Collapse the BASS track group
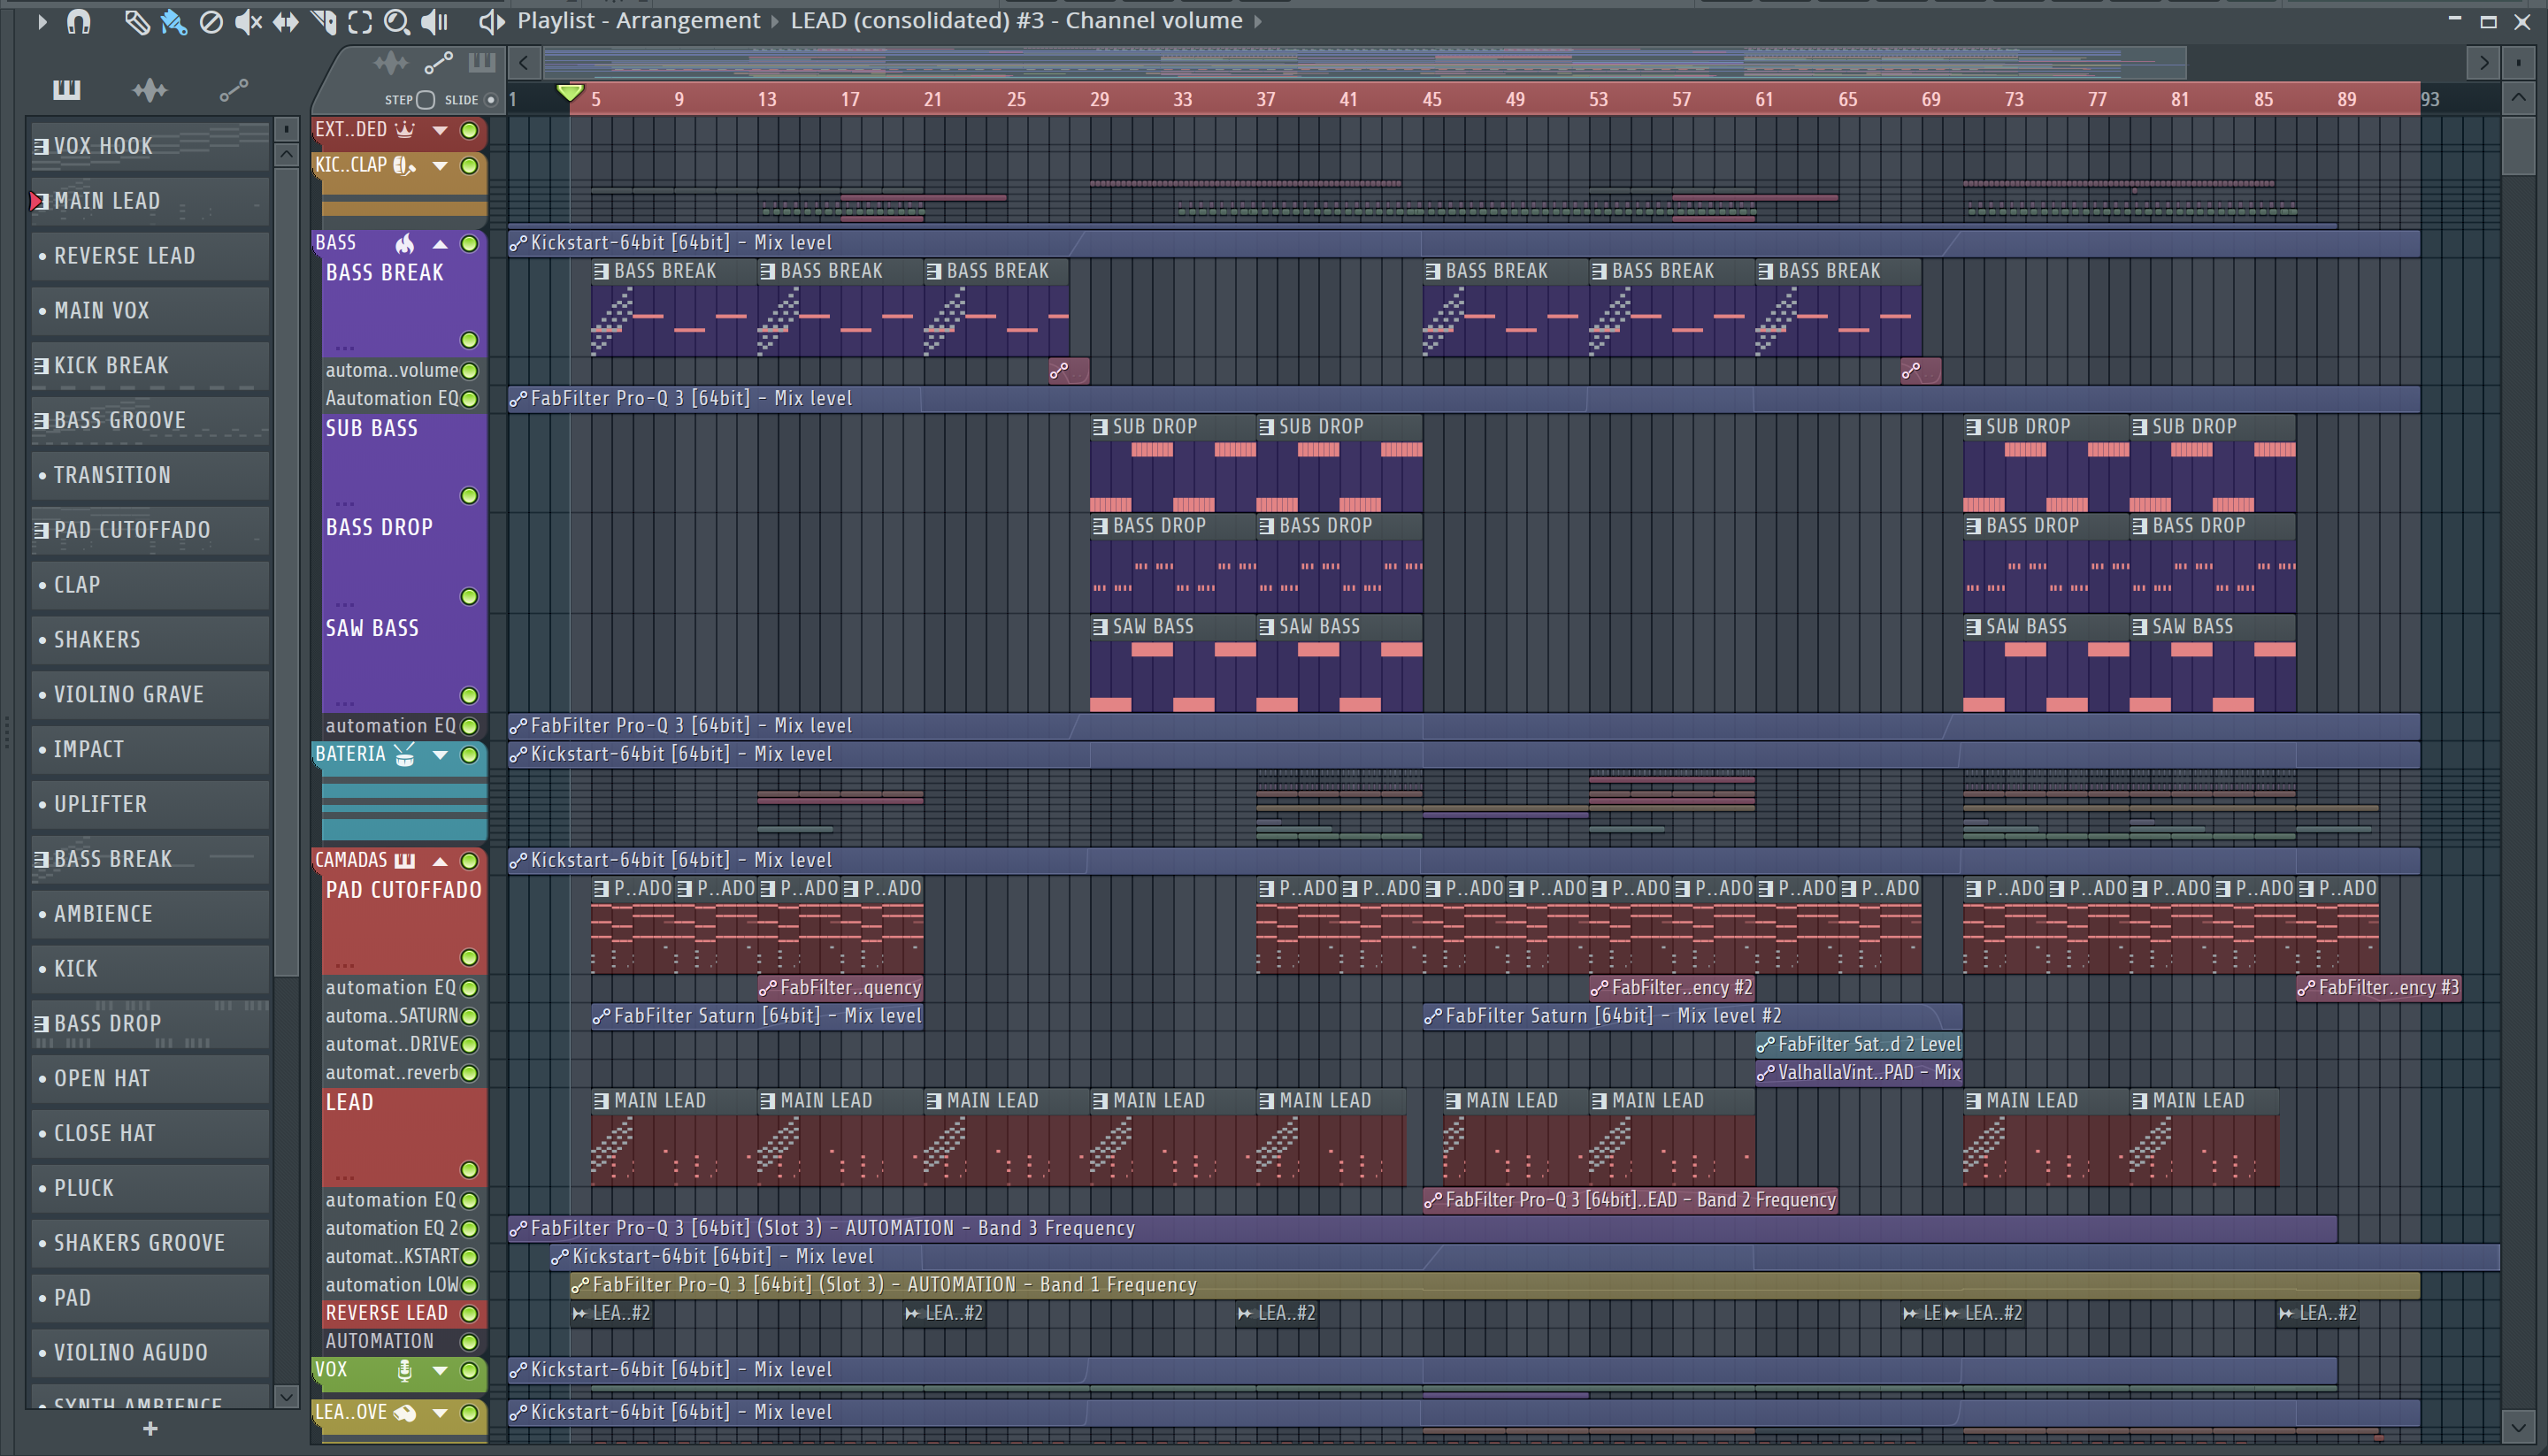Image resolution: width=2548 pixels, height=1456 pixels. point(440,244)
